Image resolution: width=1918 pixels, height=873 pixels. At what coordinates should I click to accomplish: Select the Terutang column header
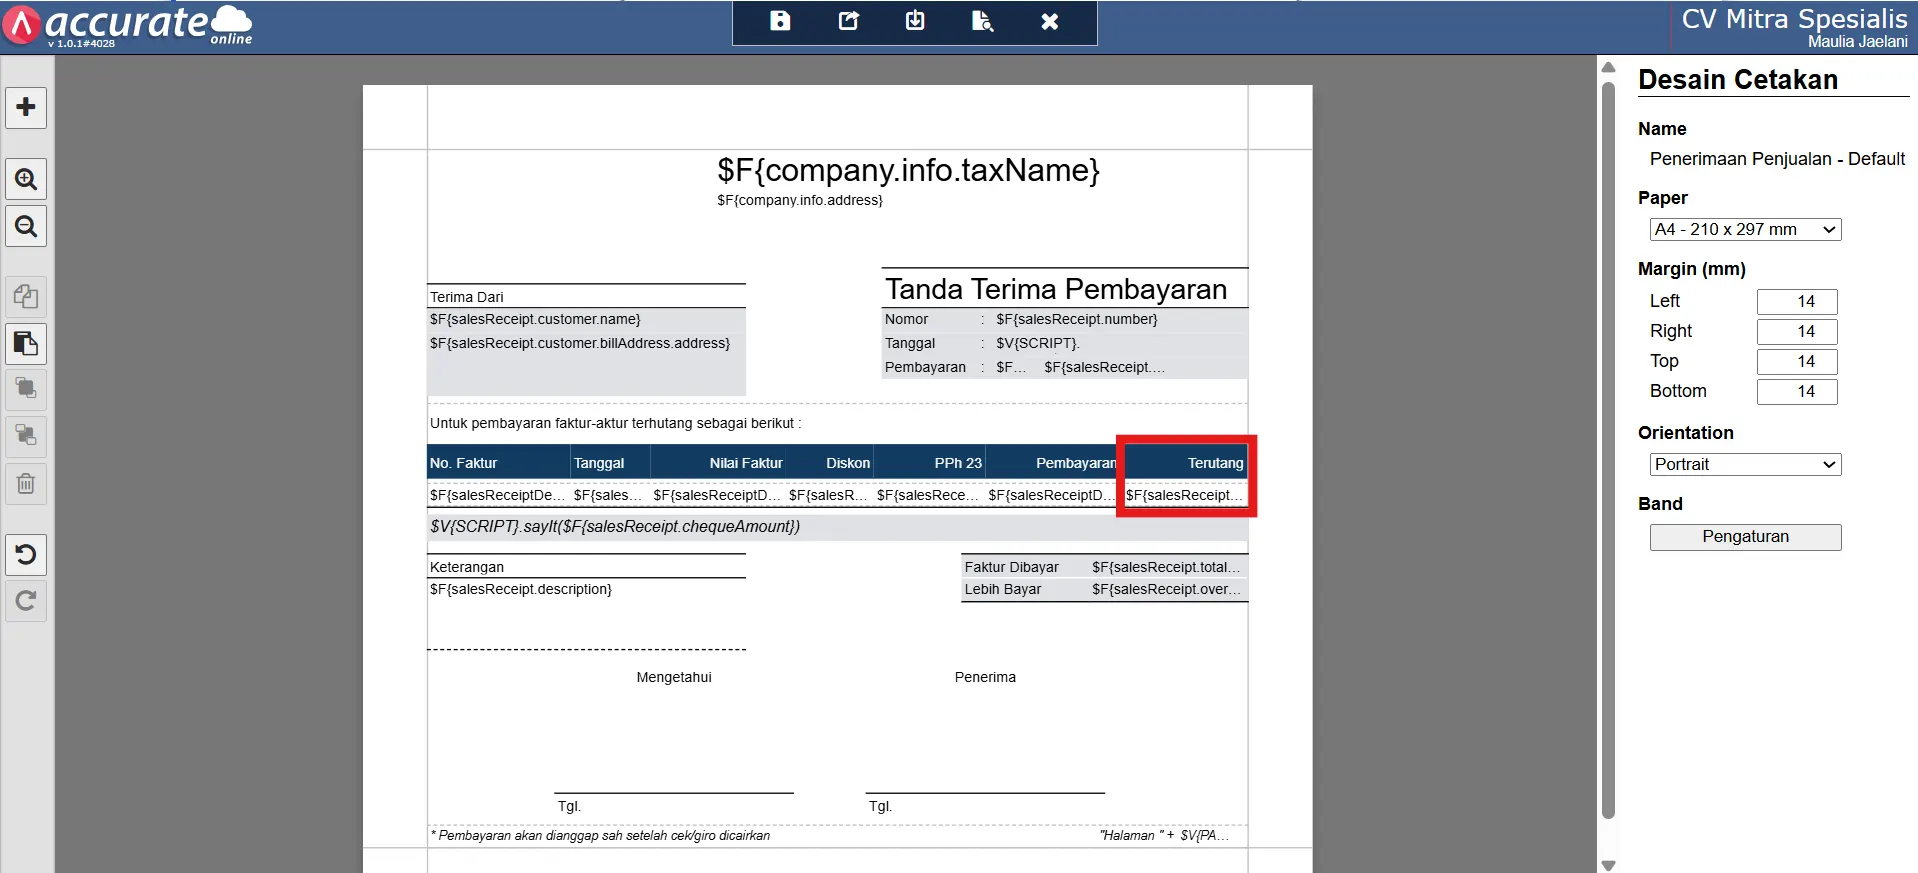pos(1186,463)
